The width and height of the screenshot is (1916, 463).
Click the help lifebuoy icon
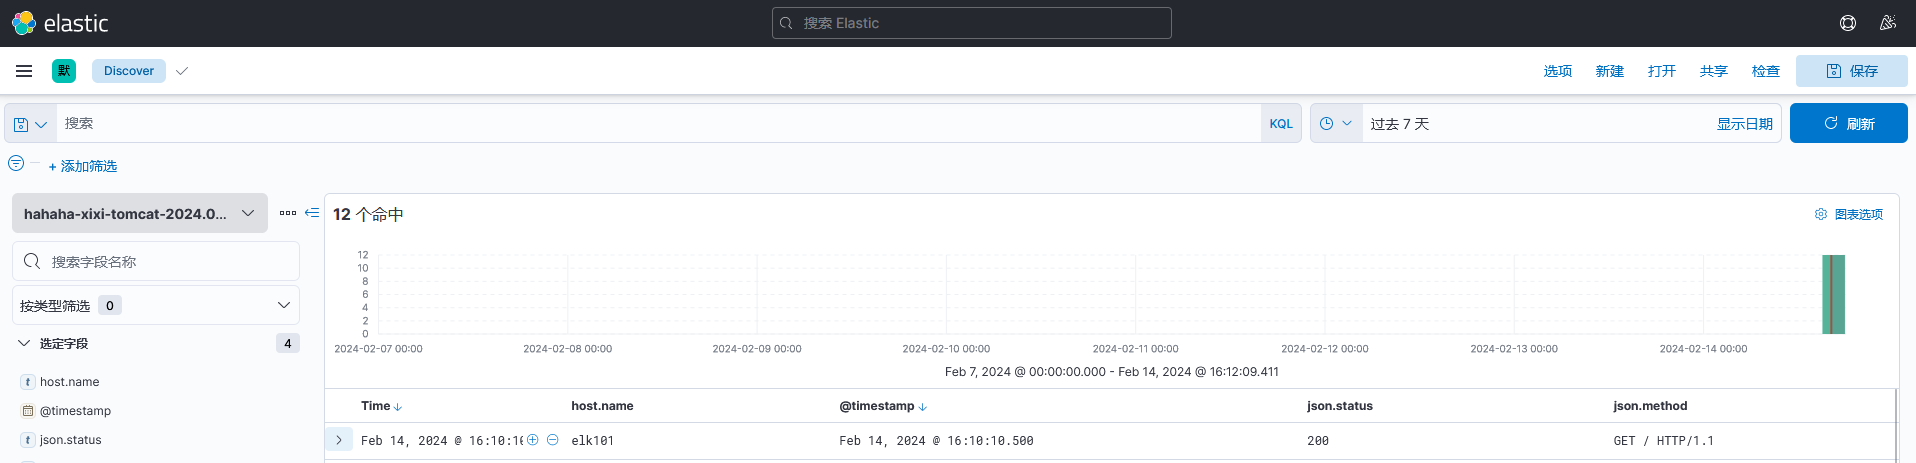tap(1847, 23)
